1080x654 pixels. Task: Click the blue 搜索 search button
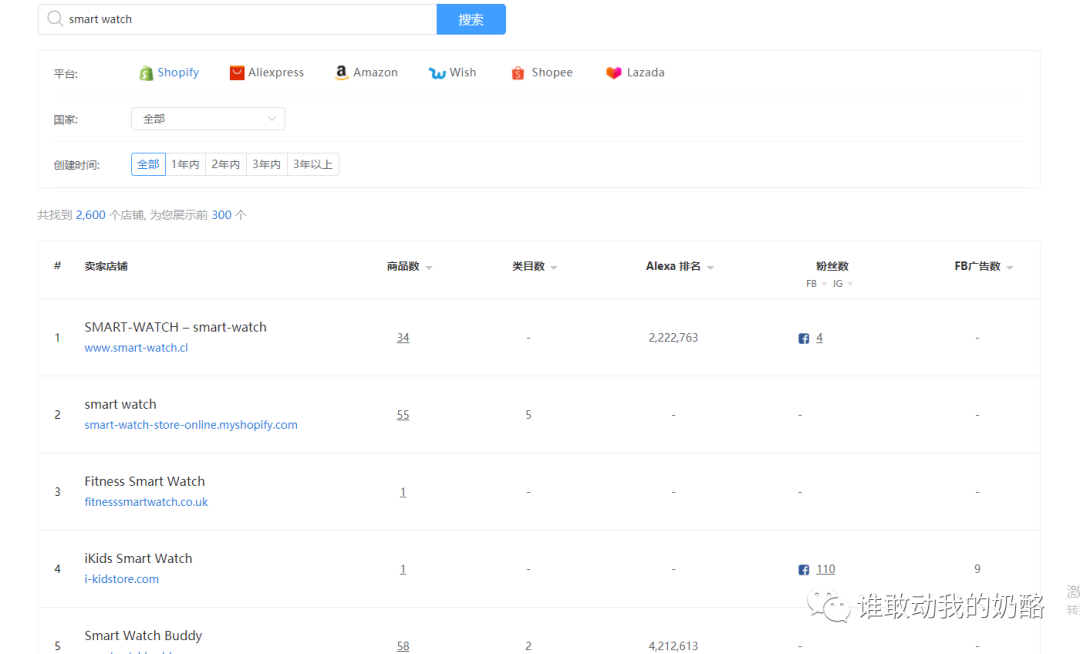pos(471,19)
